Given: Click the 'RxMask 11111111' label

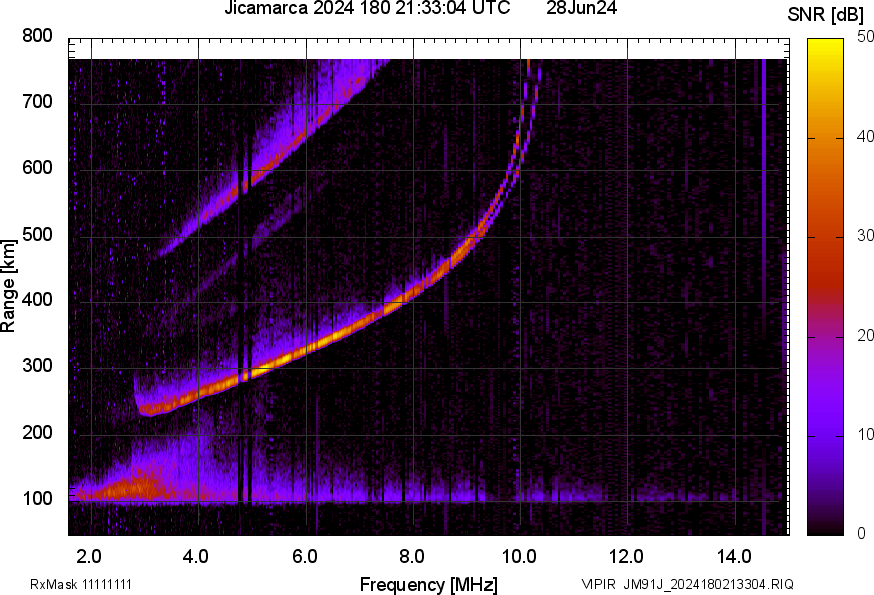Looking at the screenshot, I should tap(81, 584).
